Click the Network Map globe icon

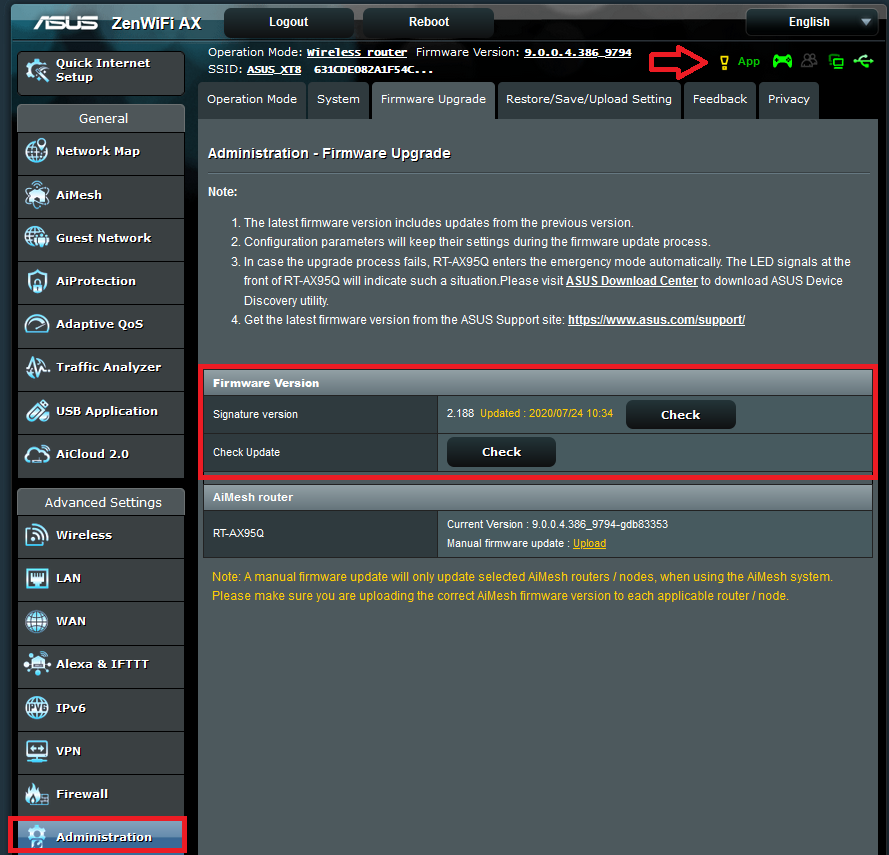click(x=37, y=151)
